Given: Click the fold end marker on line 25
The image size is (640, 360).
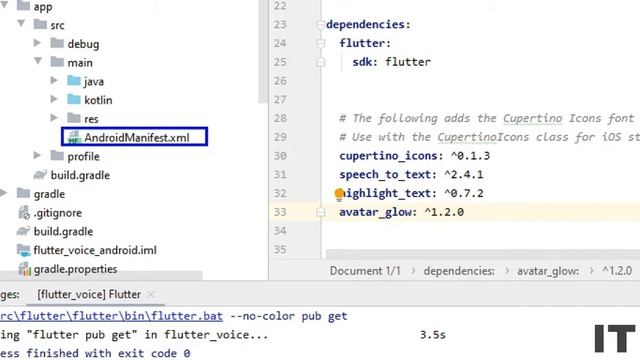Looking at the screenshot, I should (x=320, y=62).
